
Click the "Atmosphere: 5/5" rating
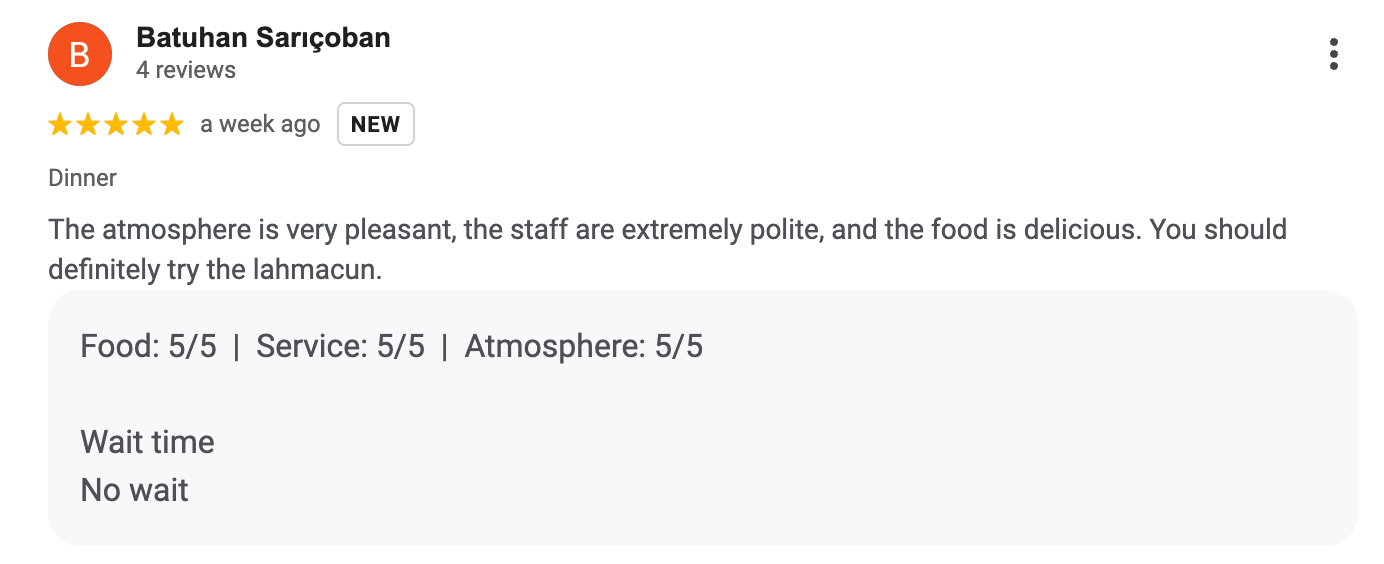(x=583, y=346)
